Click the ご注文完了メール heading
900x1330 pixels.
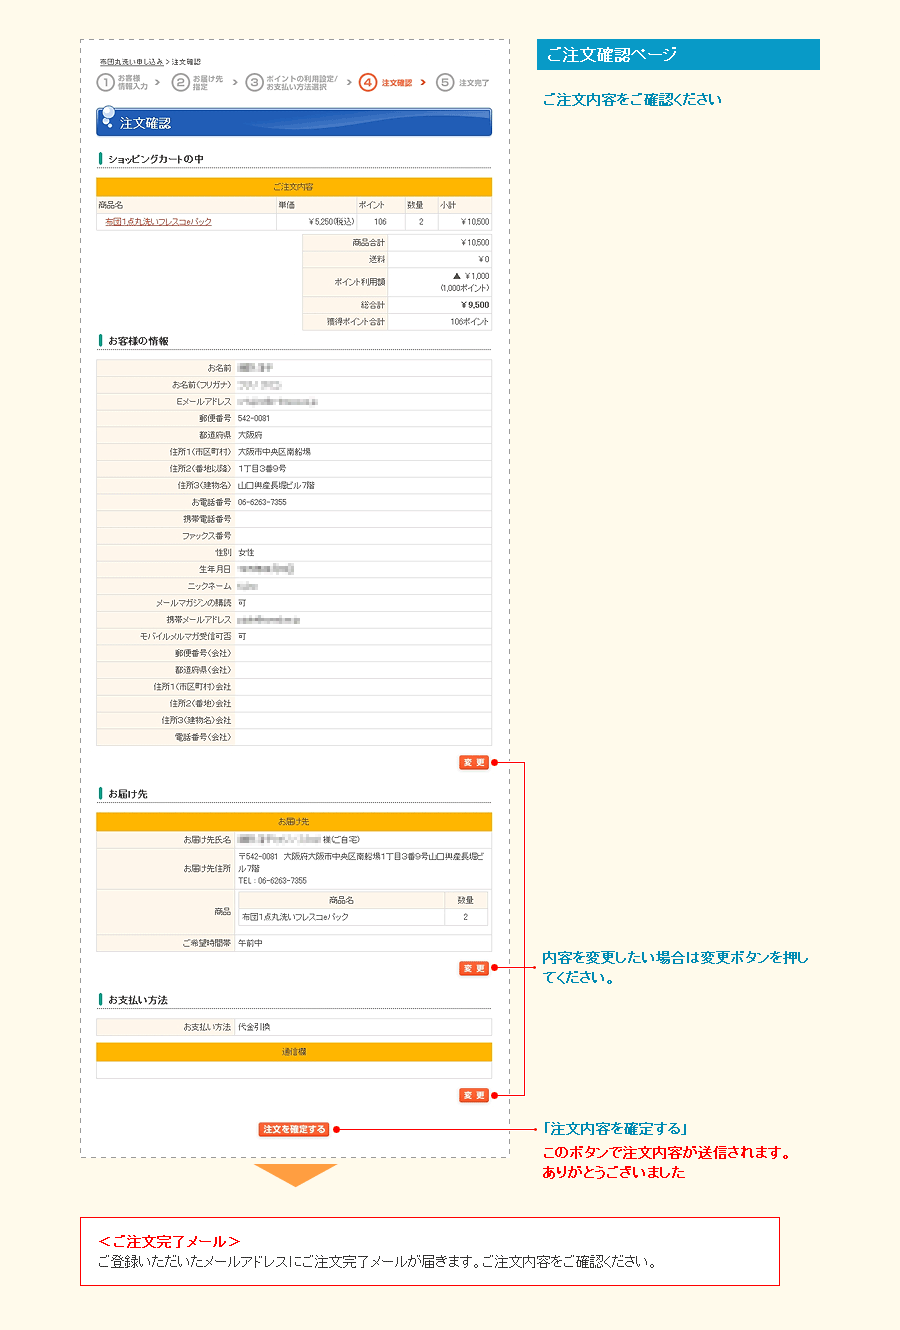(x=169, y=1241)
